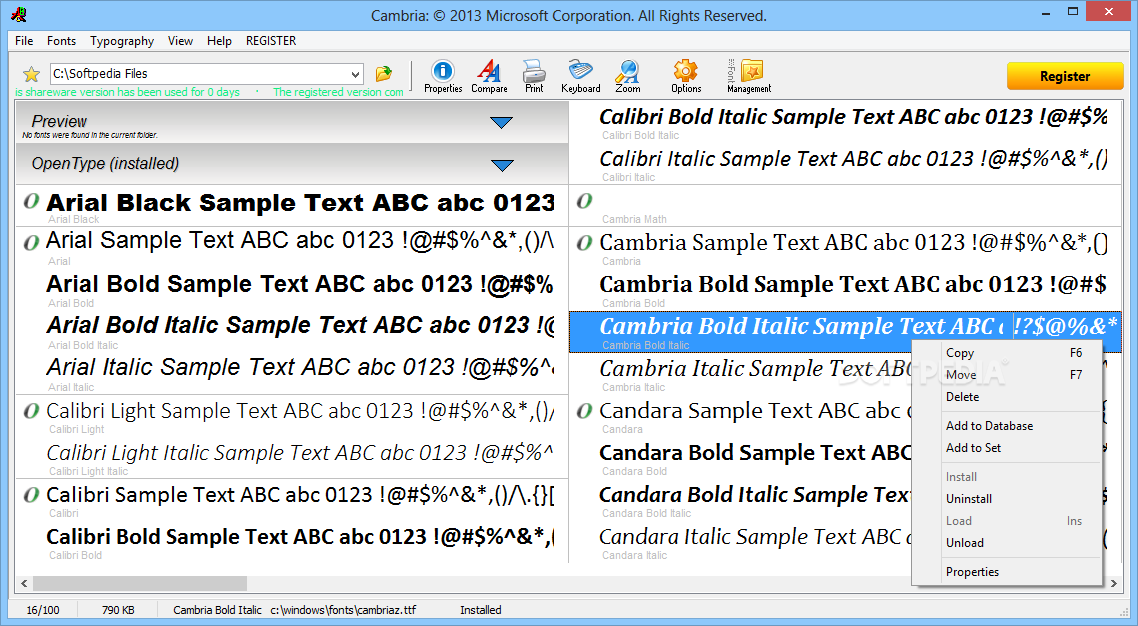Open the Help menu
Screen dimensions: 1138x626
point(219,41)
